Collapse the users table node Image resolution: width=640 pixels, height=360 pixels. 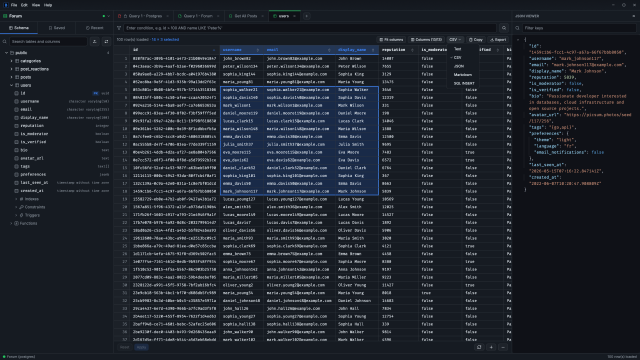[11, 85]
